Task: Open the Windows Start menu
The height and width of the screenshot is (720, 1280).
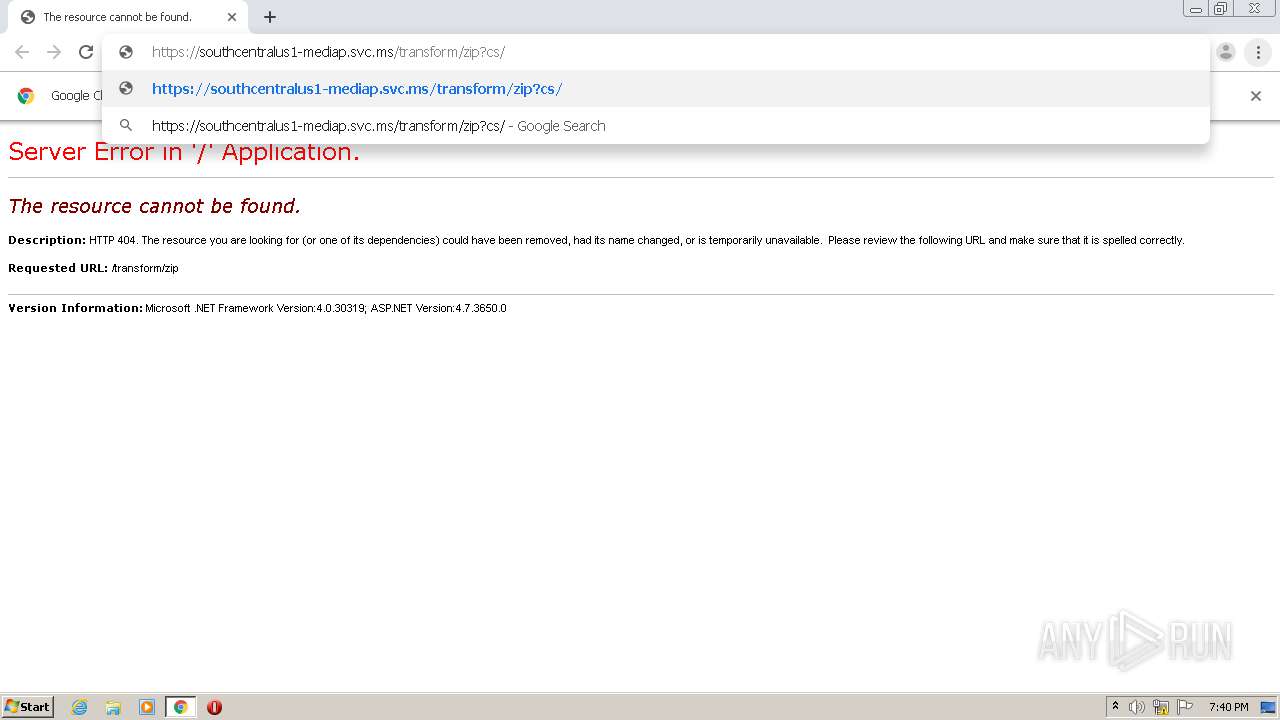Action: coord(28,707)
